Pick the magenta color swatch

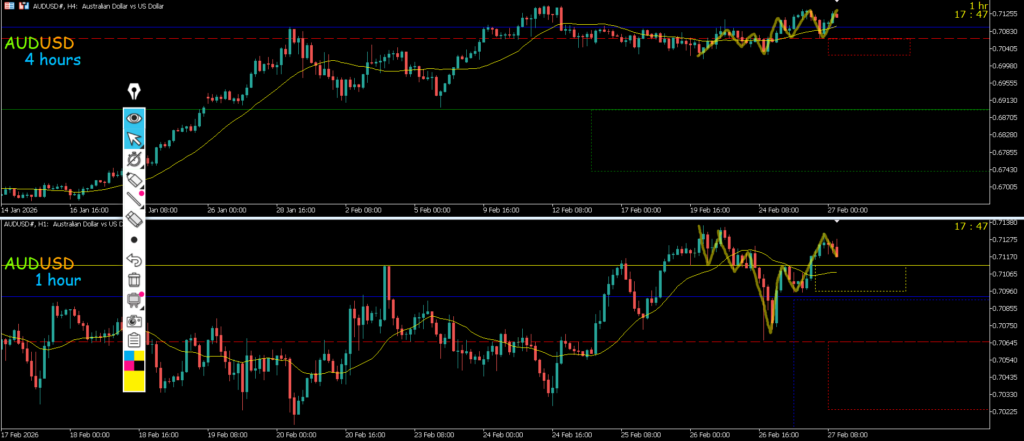(x=128, y=366)
